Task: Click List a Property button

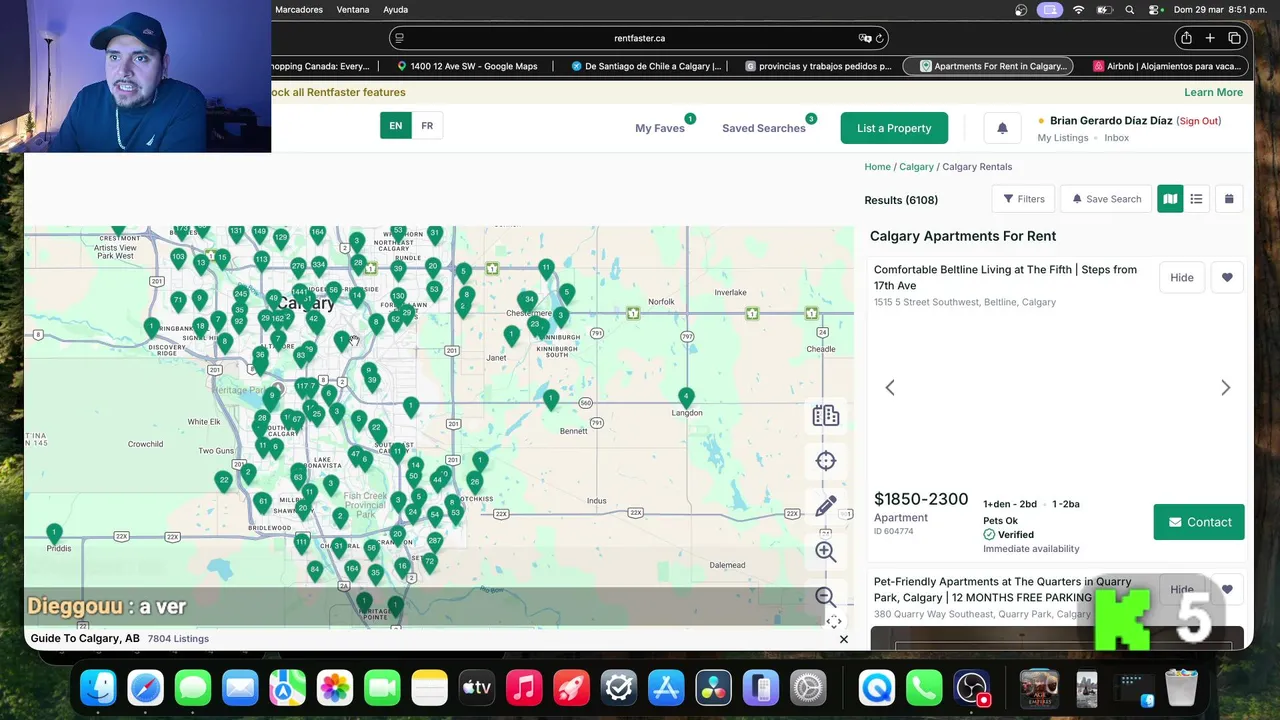Action: tap(894, 128)
